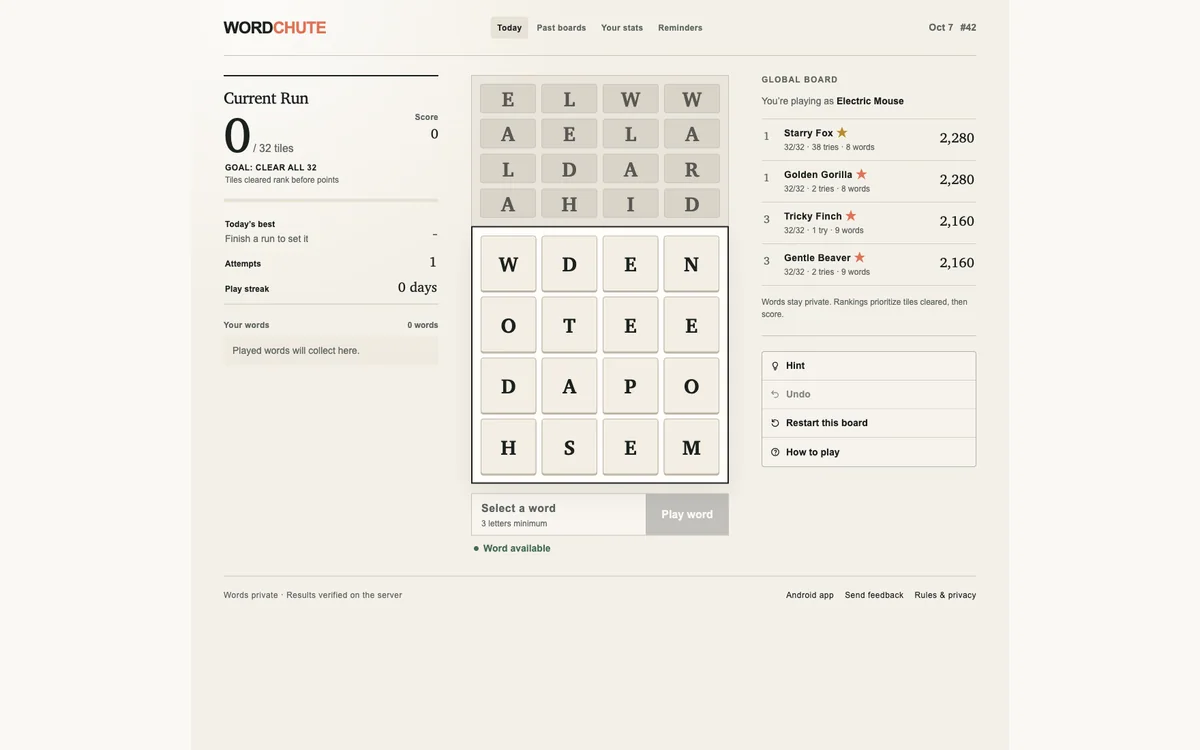The width and height of the screenshot is (1200, 750).
Task: Choose the playable S tile
Action: pos(569,448)
